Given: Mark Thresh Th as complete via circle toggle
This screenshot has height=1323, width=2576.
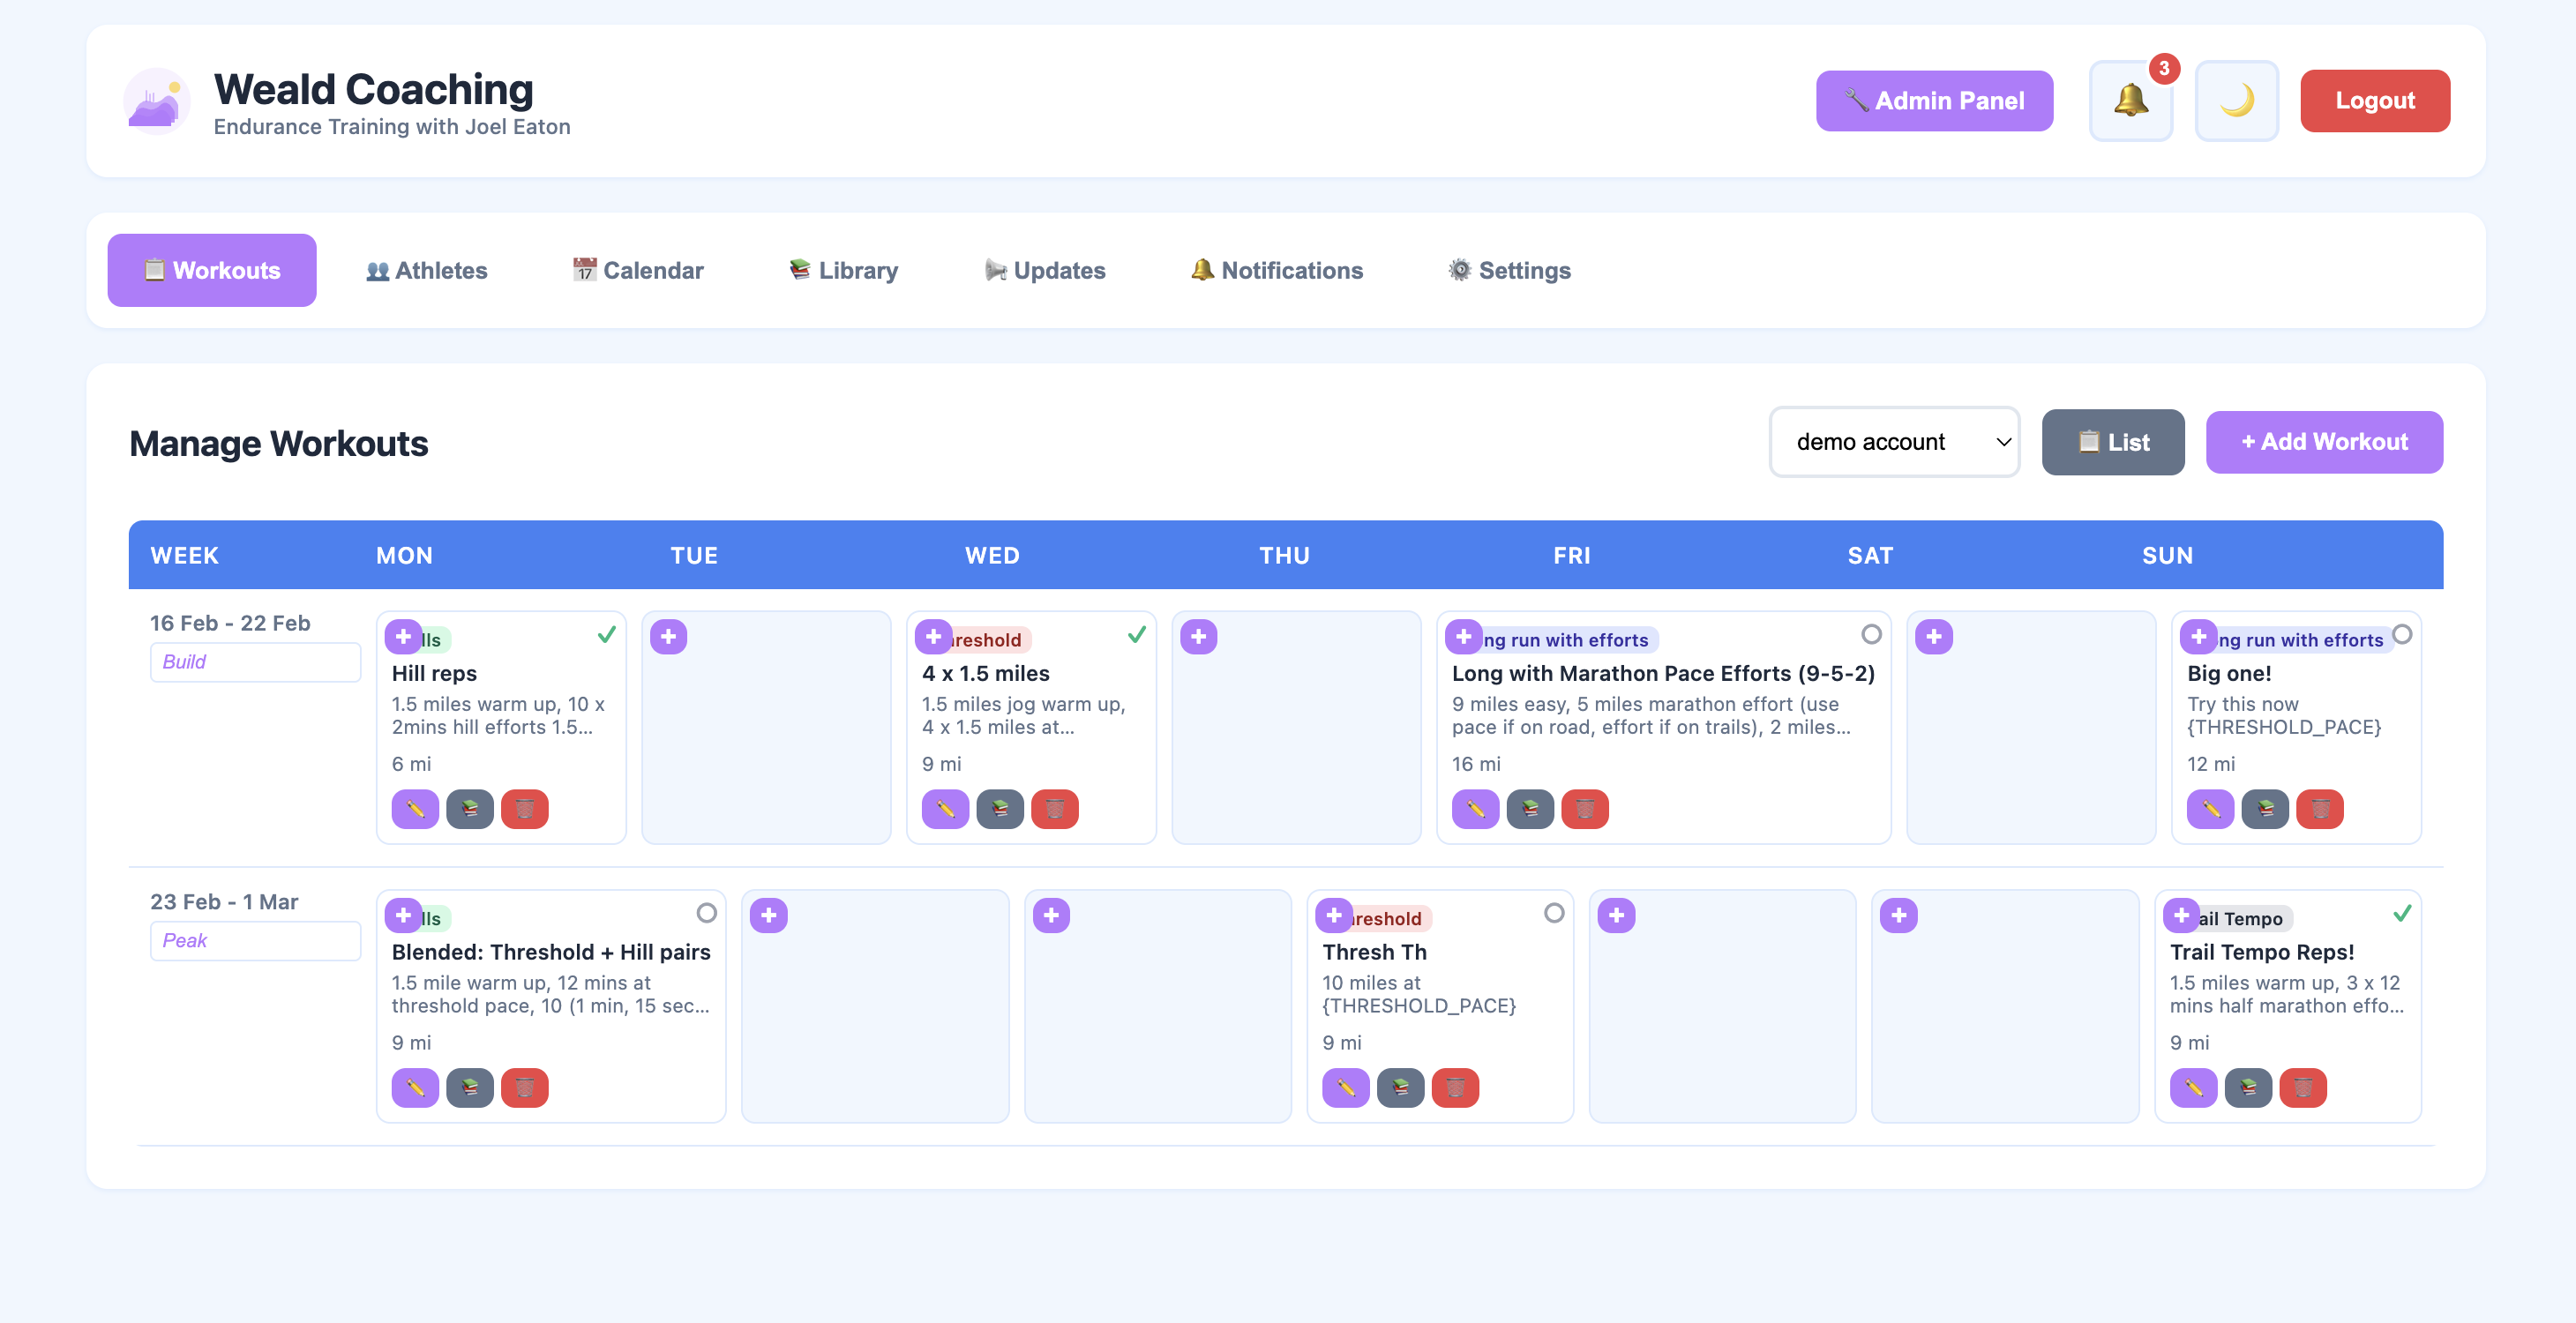Looking at the screenshot, I should click(x=1555, y=913).
